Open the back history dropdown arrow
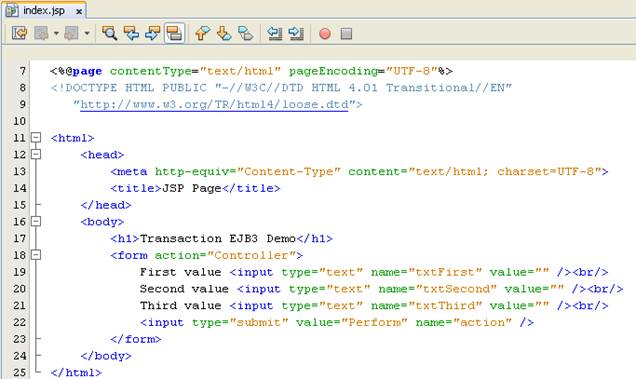The image size is (636, 379). (x=56, y=33)
